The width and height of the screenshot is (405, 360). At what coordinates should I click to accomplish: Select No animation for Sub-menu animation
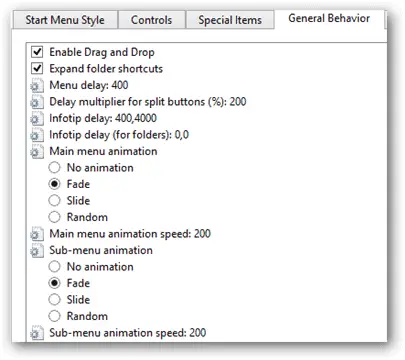point(54,267)
